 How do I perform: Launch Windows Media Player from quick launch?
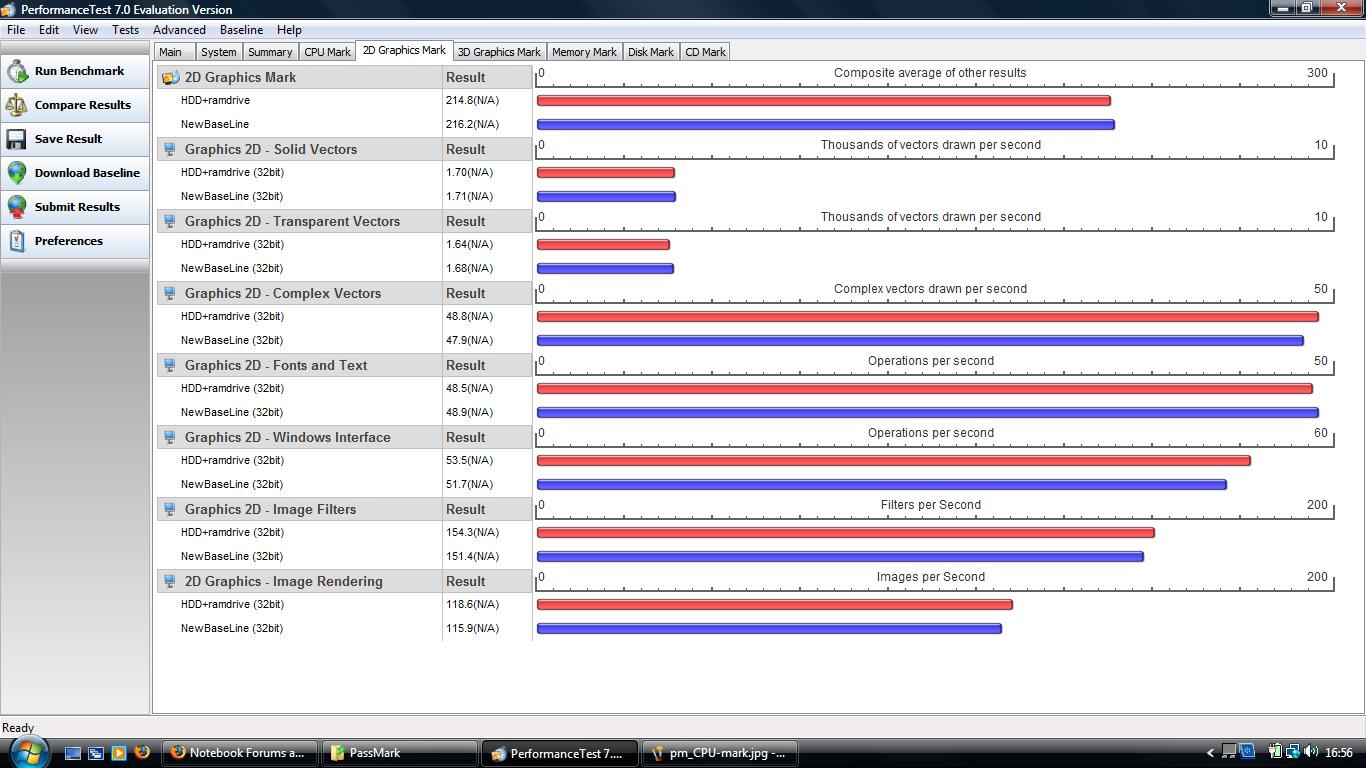tap(119, 753)
